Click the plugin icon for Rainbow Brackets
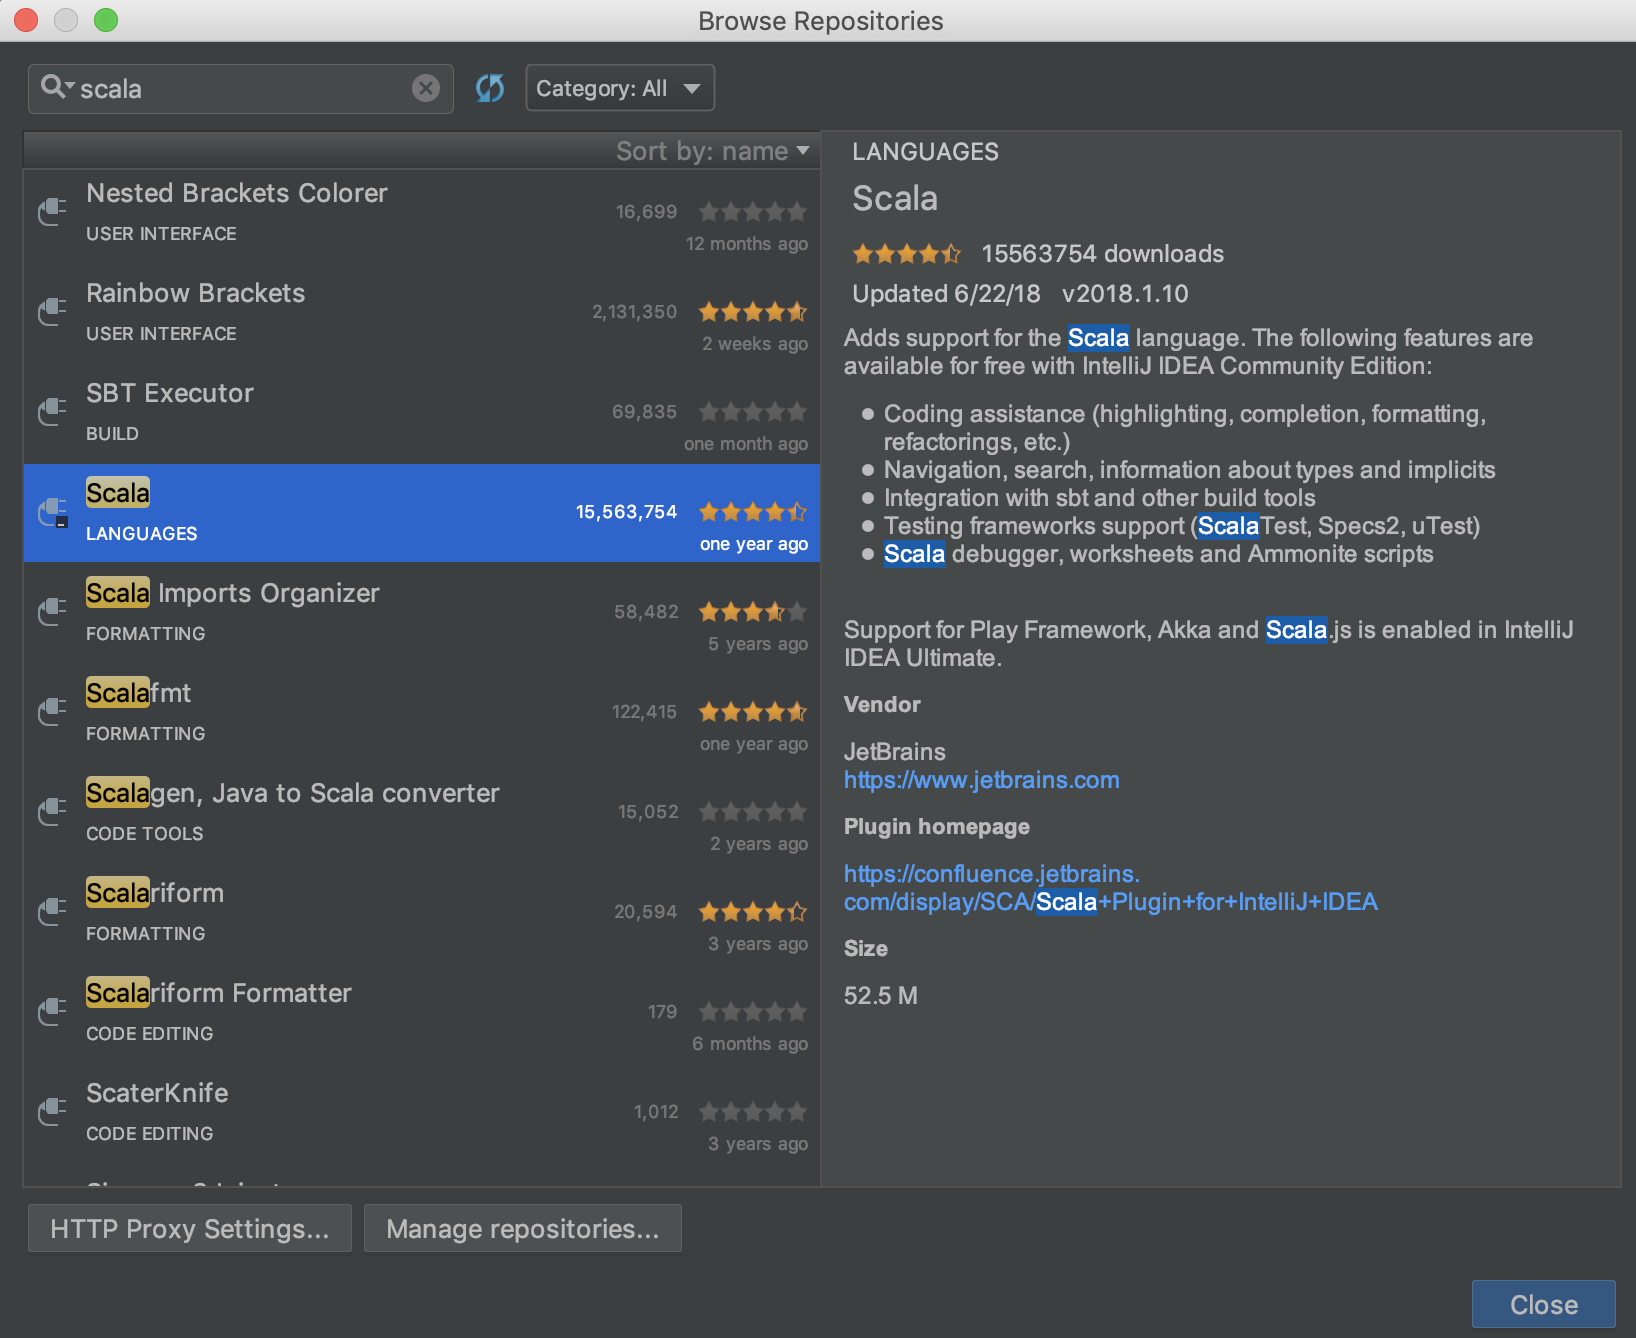This screenshot has height=1338, width=1636. pos(52,311)
